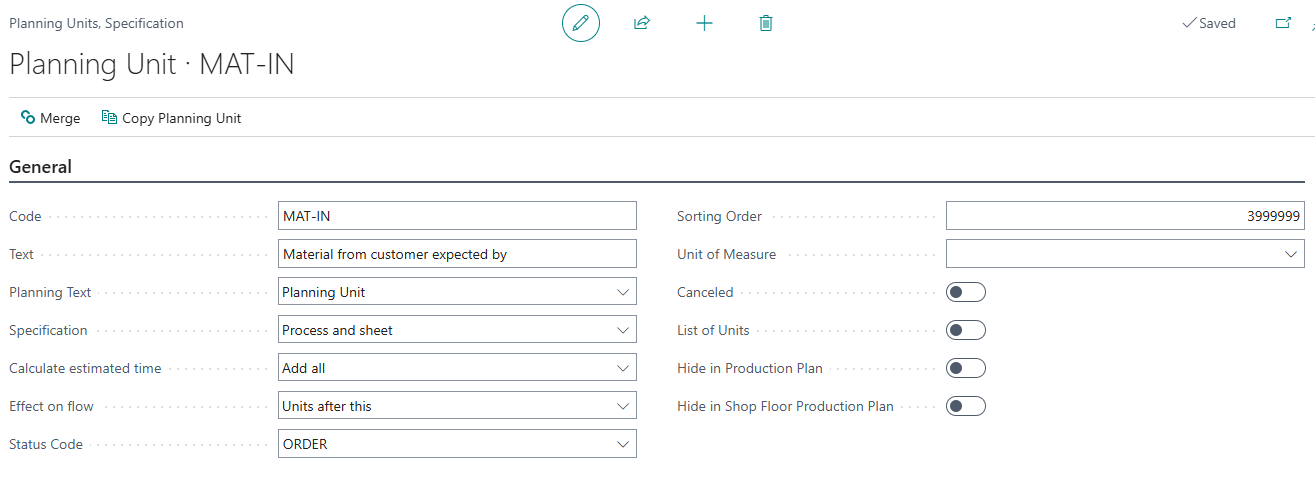Click the Text input field
The height and width of the screenshot is (478, 1315).
(x=457, y=254)
